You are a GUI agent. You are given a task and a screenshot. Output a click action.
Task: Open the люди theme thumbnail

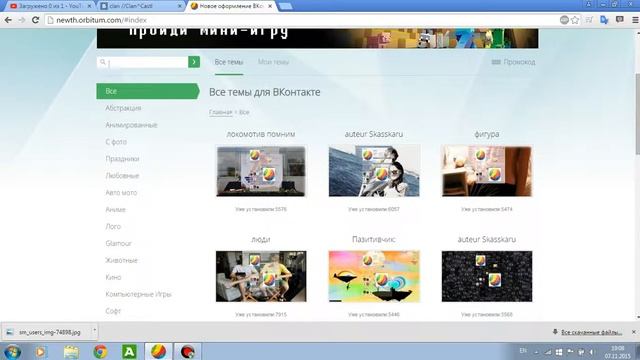[261, 276]
